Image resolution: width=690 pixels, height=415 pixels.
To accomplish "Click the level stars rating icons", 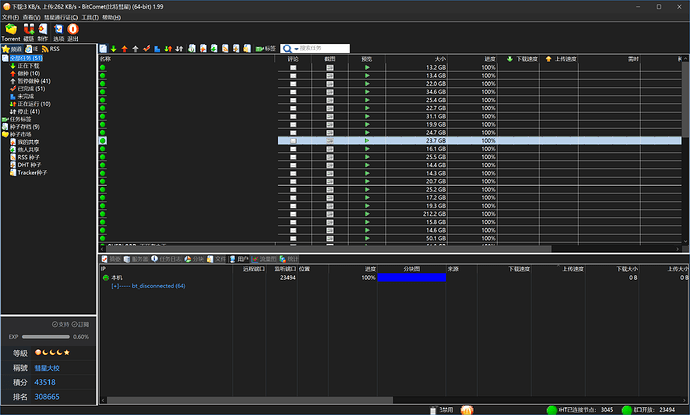I will [x=52, y=353].
